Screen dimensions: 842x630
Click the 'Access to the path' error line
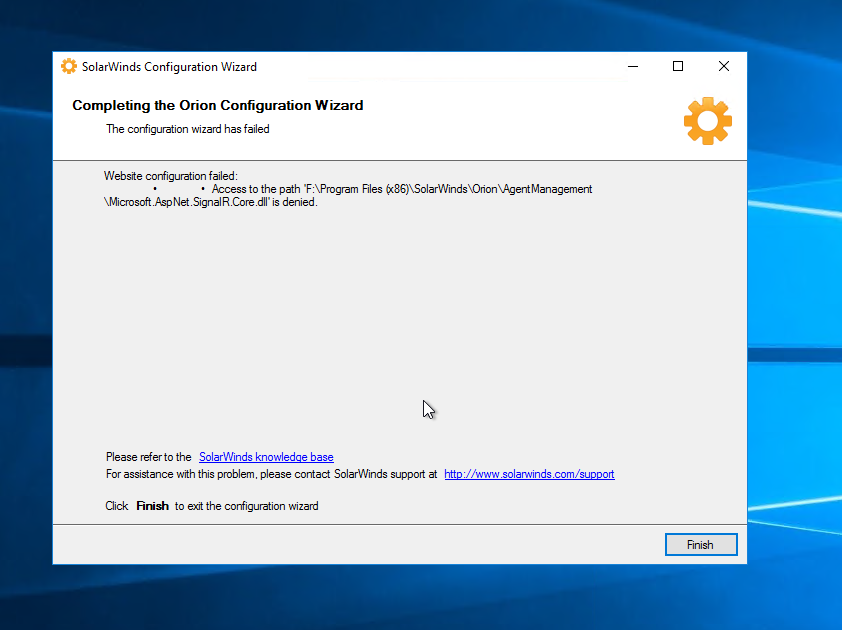click(x=402, y=189)
